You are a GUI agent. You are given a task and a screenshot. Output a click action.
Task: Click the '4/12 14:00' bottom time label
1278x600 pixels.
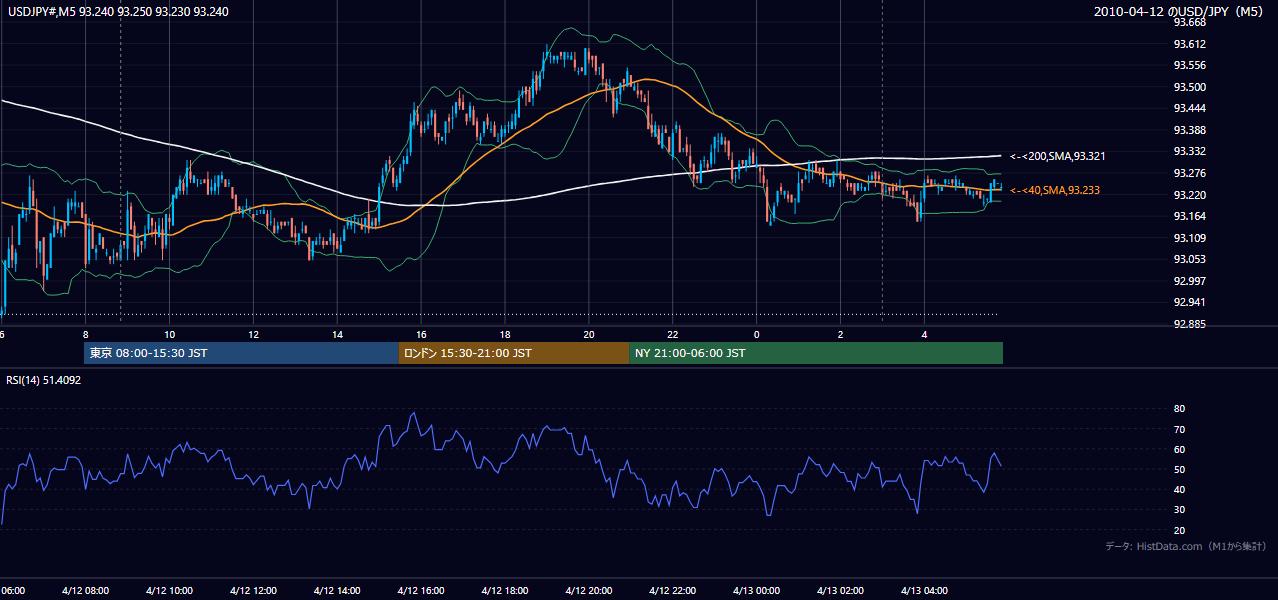tap(337, 591)
